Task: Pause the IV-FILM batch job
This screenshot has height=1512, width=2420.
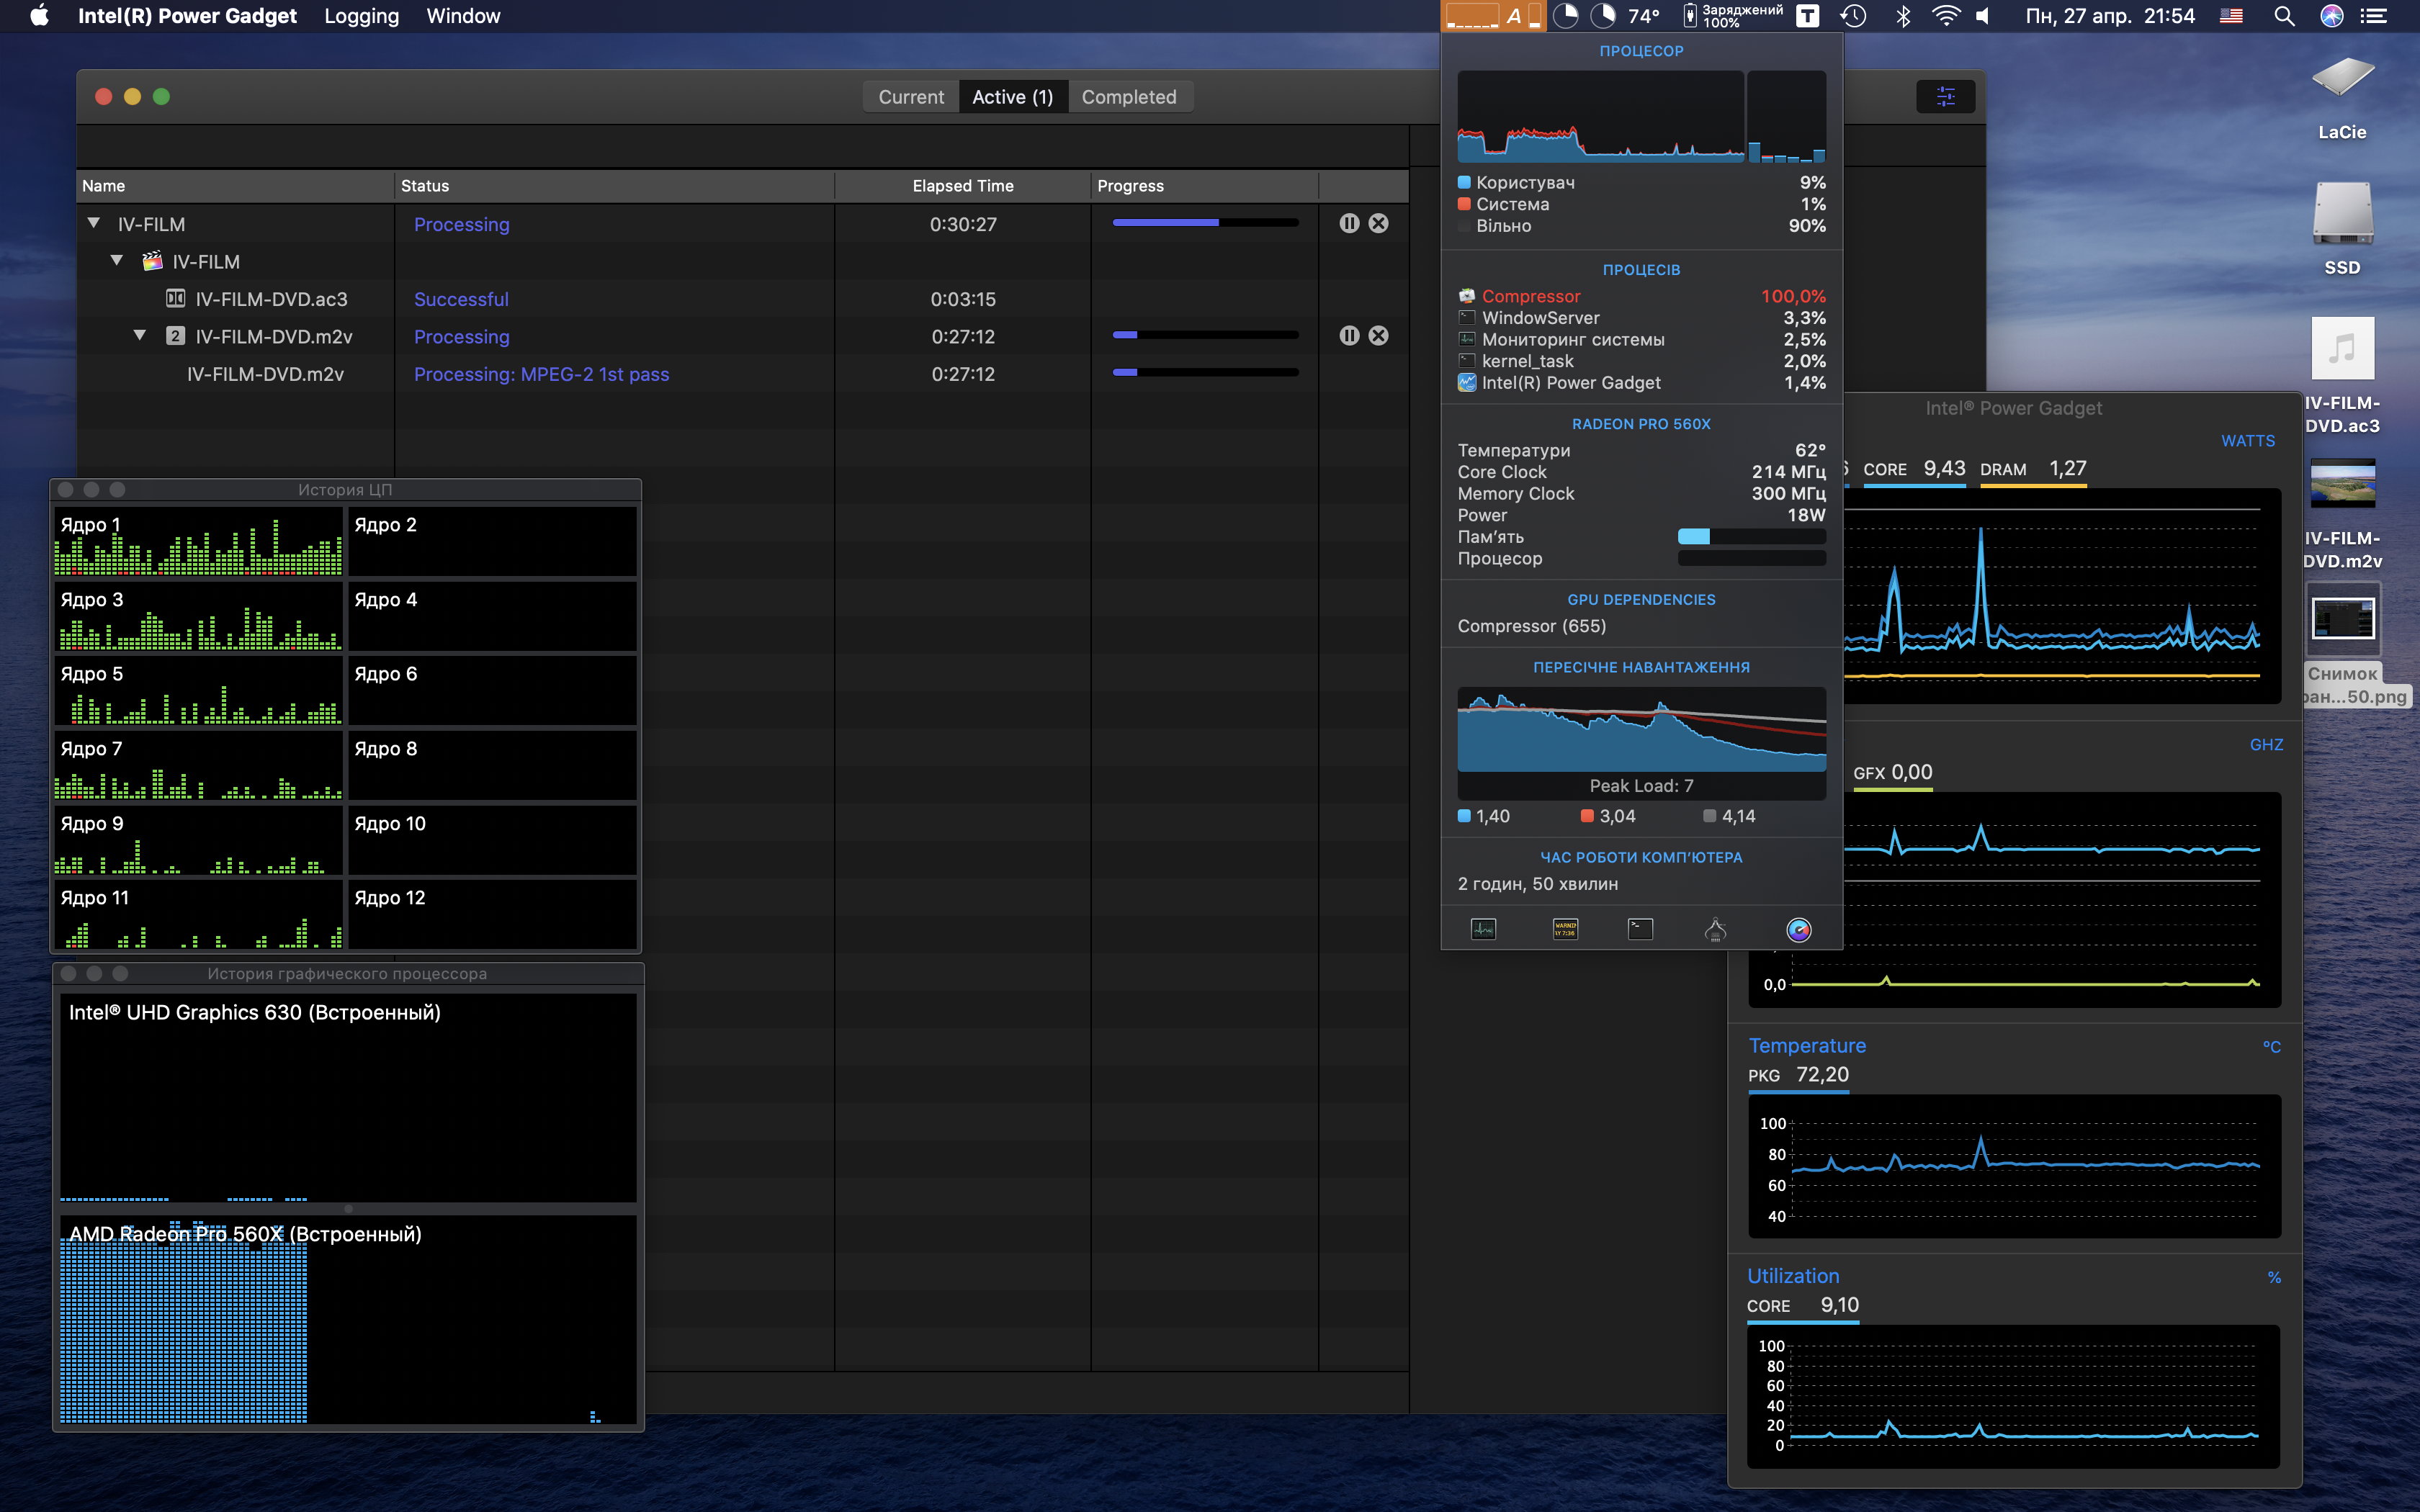Action: 1349,223
